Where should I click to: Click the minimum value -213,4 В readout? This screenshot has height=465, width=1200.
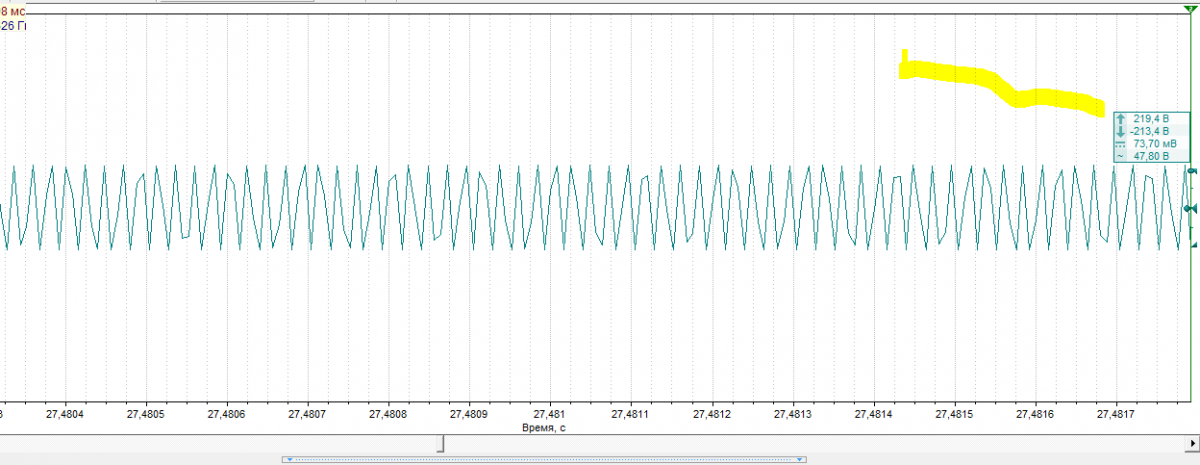click(1148, 131)
